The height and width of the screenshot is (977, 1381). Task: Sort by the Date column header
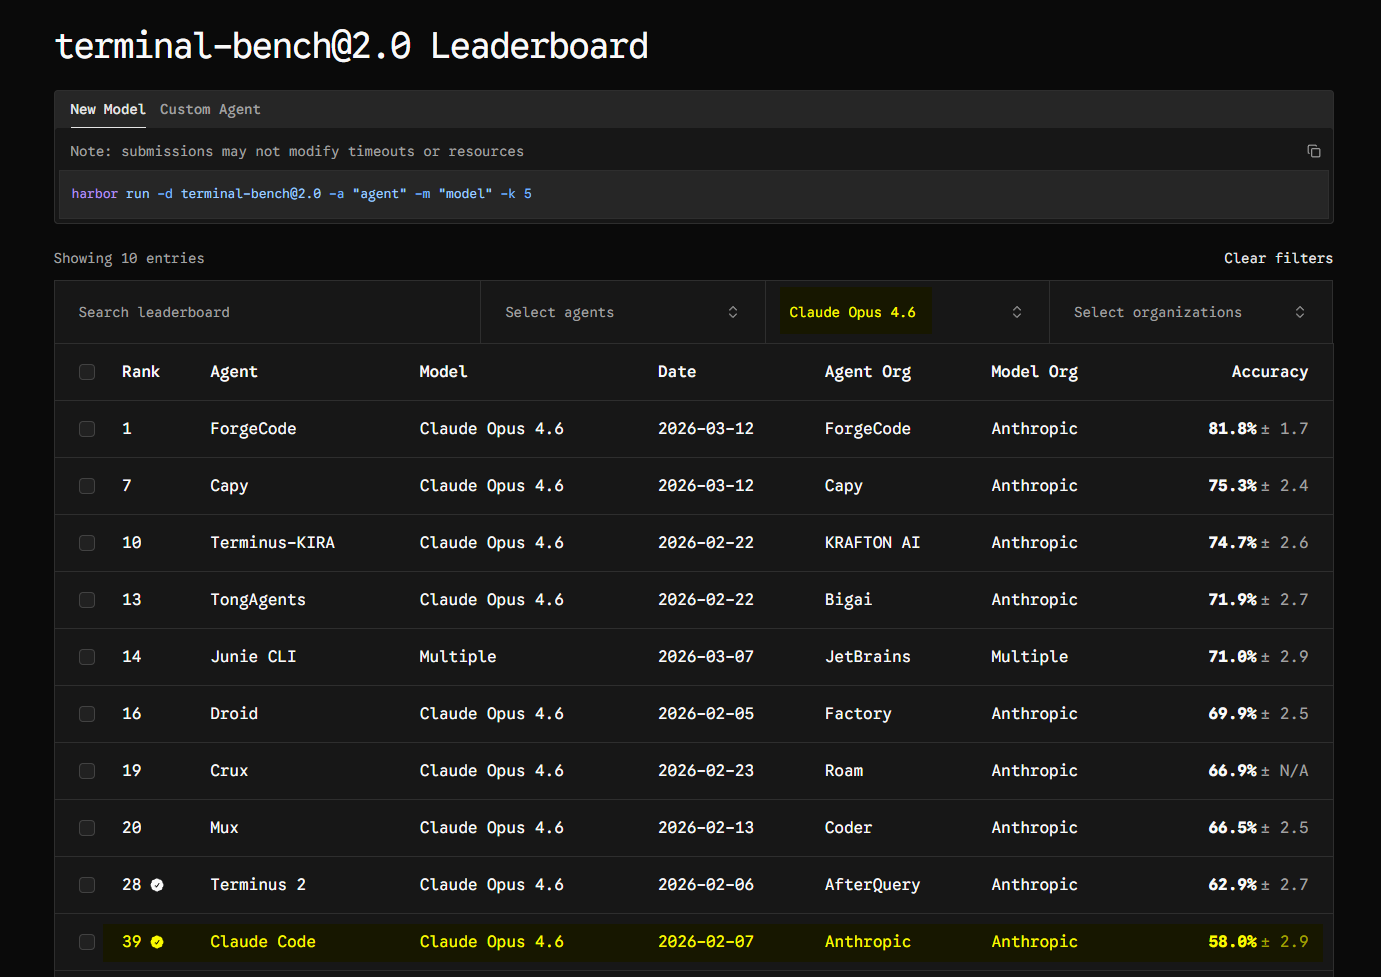677,372
